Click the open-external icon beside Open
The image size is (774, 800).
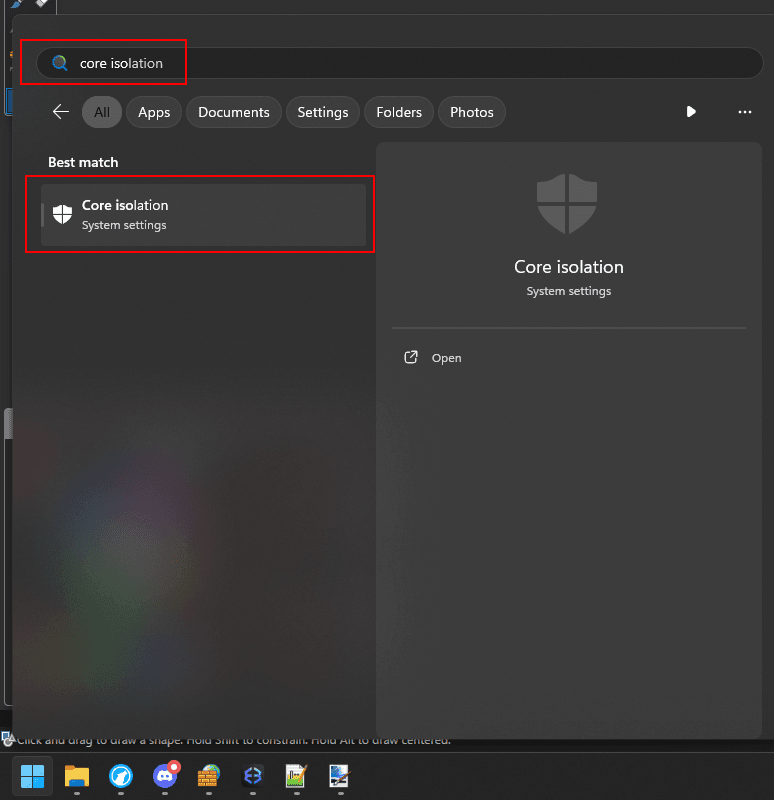point(411,357)
